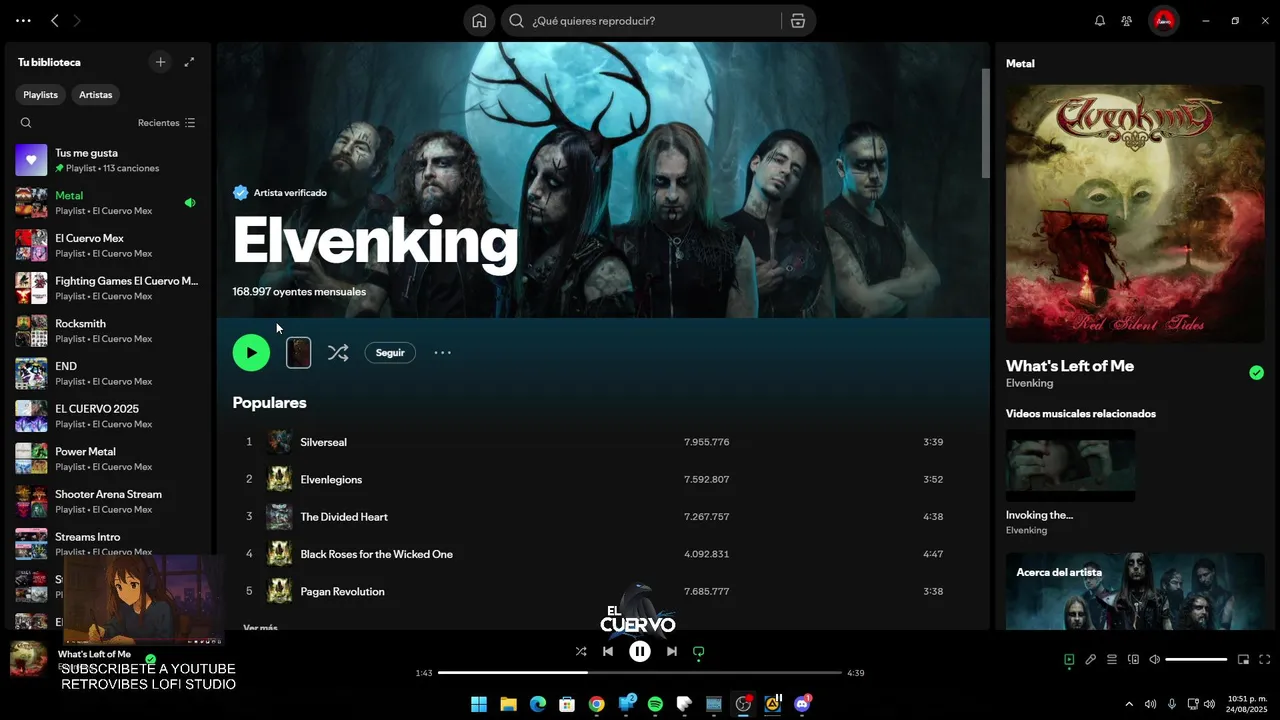
Task: Skip to previous track
Action: 608,651
